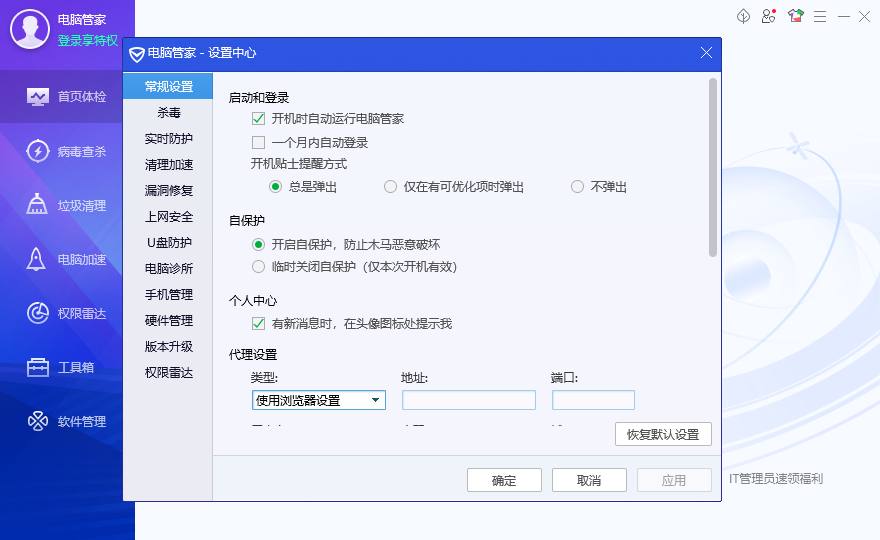Enable 一个月内自动登录 checkbox
Viewport: 880px width, 540px height.
tap(258, 143)
